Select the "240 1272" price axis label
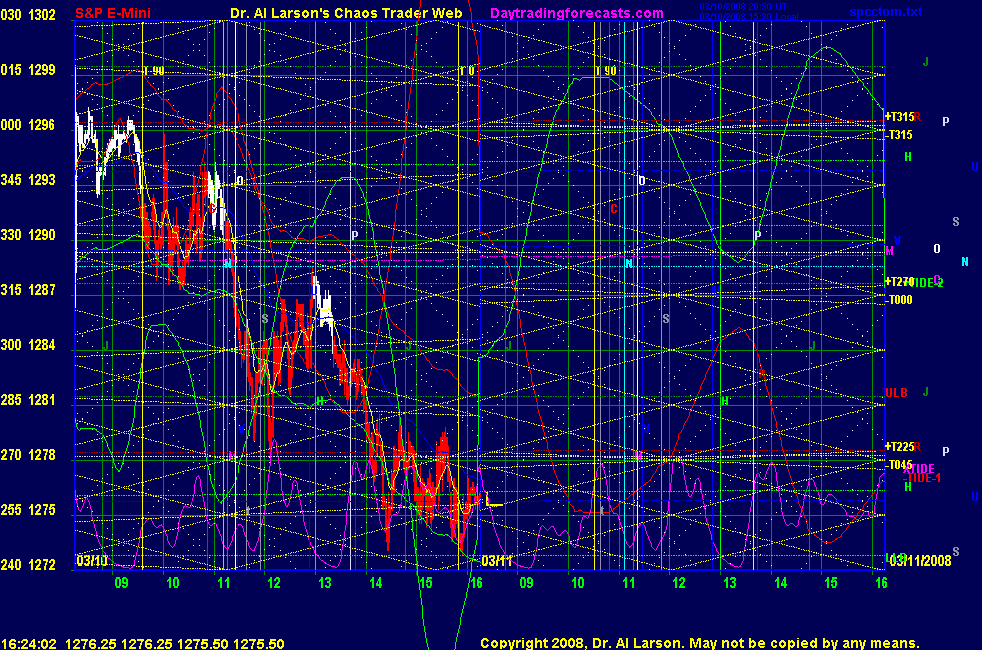 (x=28, y=565)
